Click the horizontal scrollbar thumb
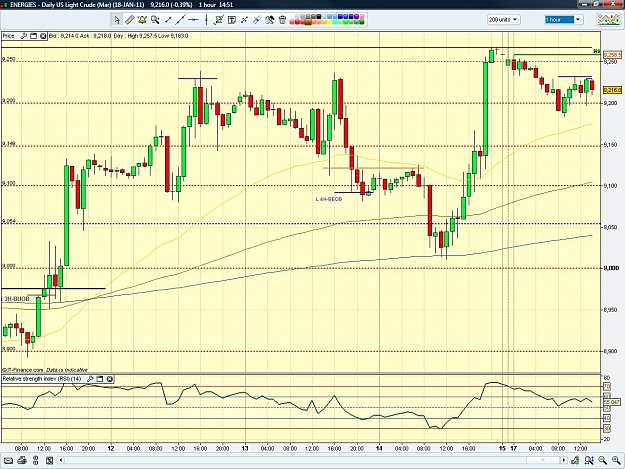 (543, 461)
